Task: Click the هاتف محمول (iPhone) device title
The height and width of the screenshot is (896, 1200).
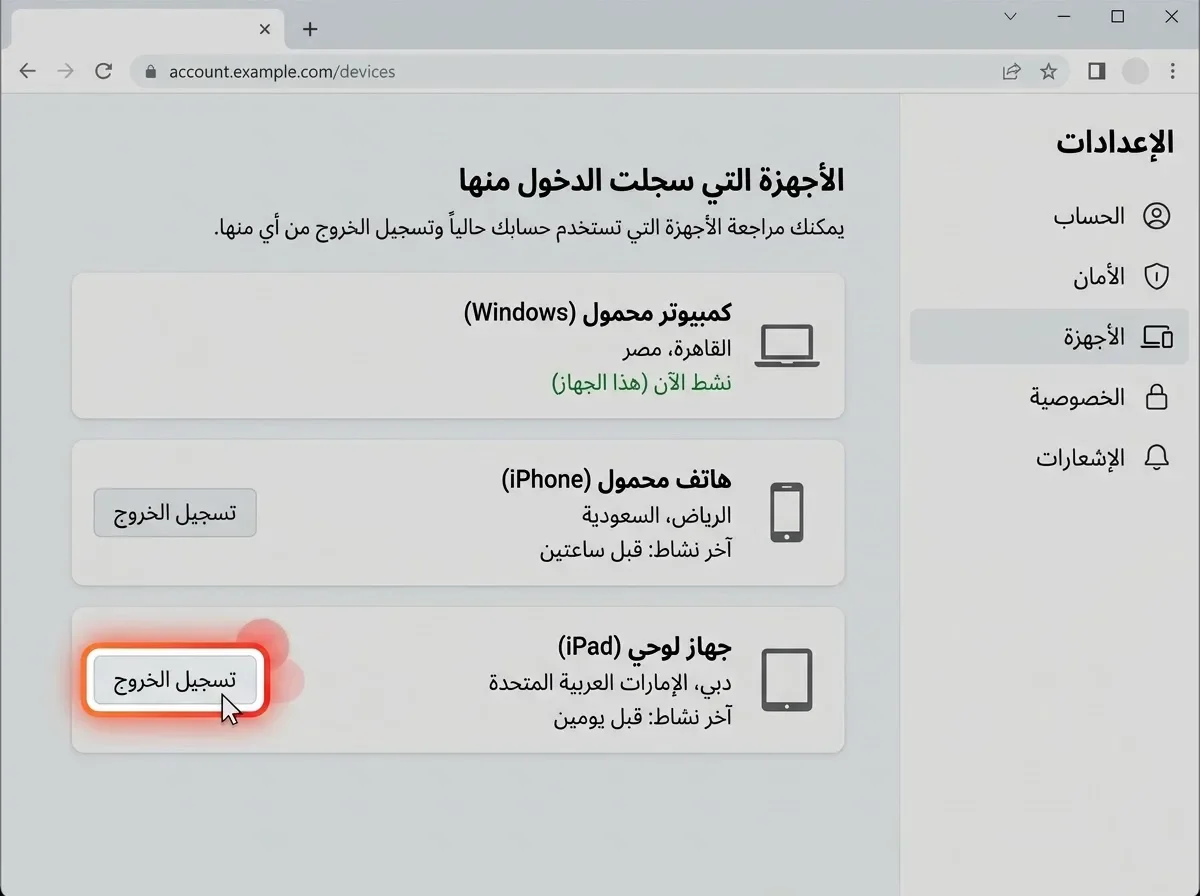Action: [x=617, y=480]
